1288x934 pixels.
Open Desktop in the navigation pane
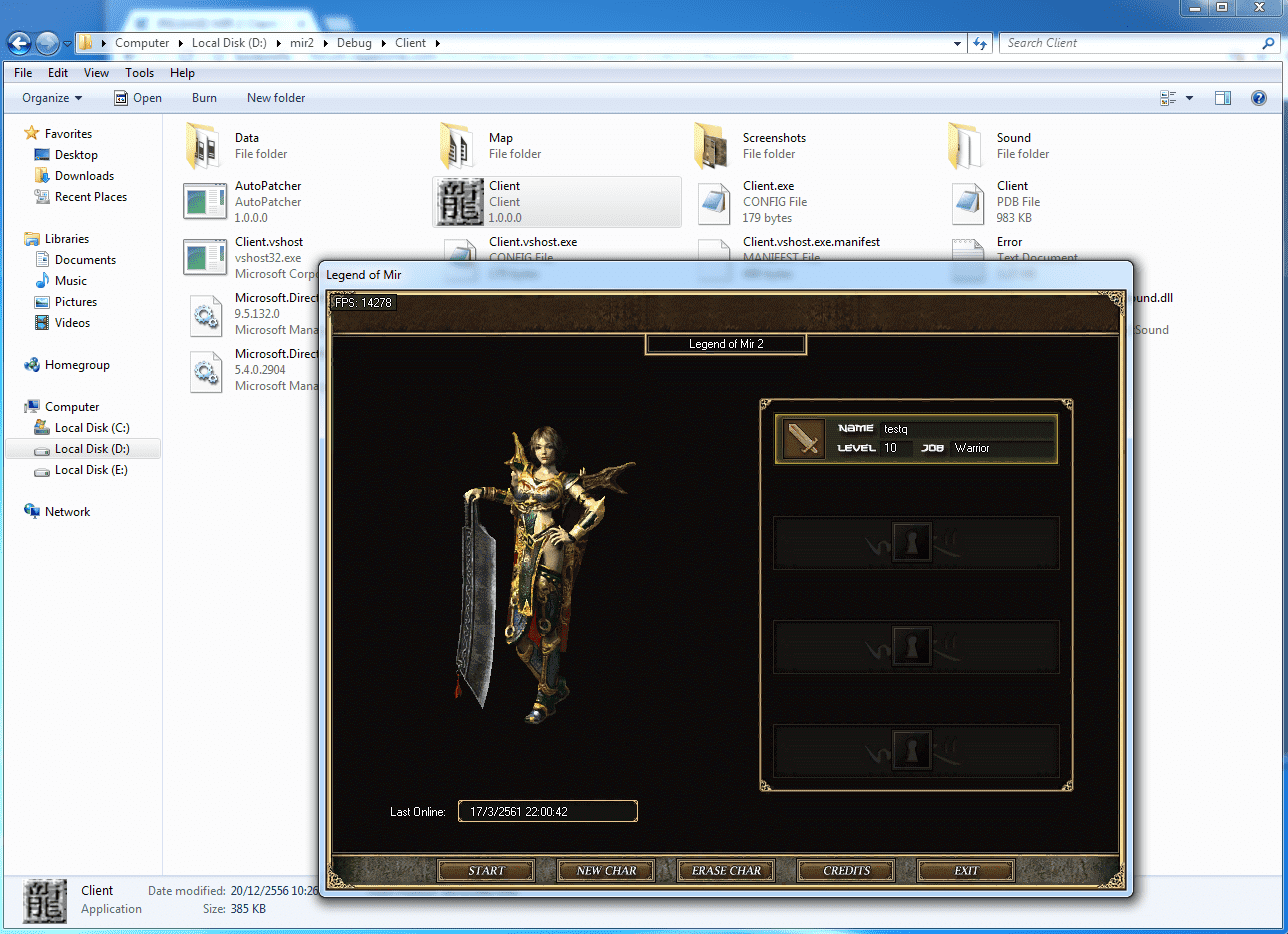pos(76,155)
